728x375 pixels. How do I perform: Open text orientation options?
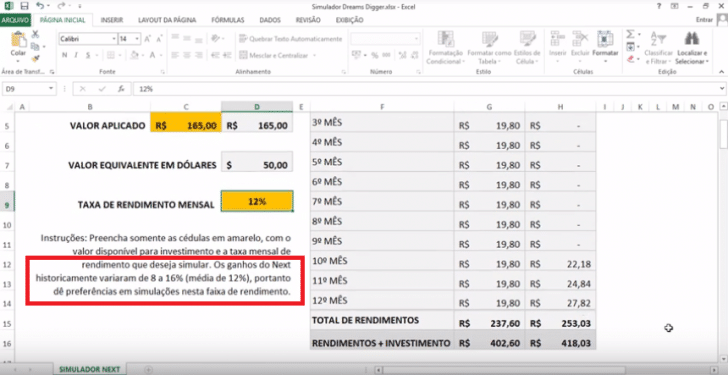216,39
